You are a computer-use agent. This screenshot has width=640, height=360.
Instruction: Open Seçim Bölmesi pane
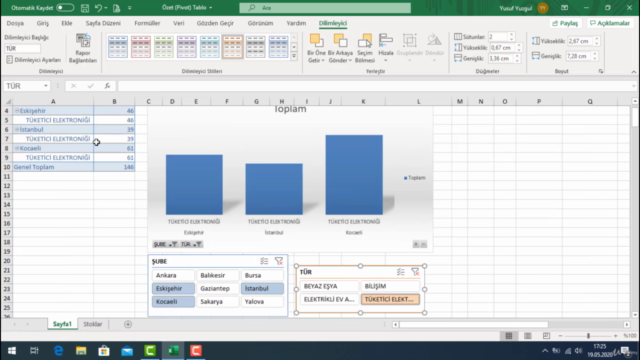[x=364, y=49]
